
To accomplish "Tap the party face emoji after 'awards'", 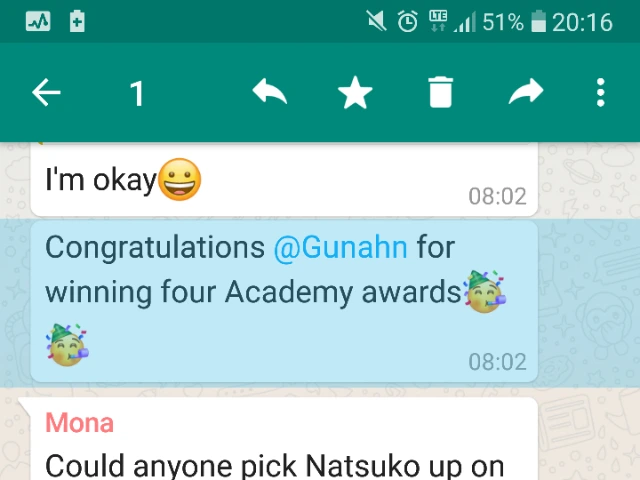I will coord(484,291).
